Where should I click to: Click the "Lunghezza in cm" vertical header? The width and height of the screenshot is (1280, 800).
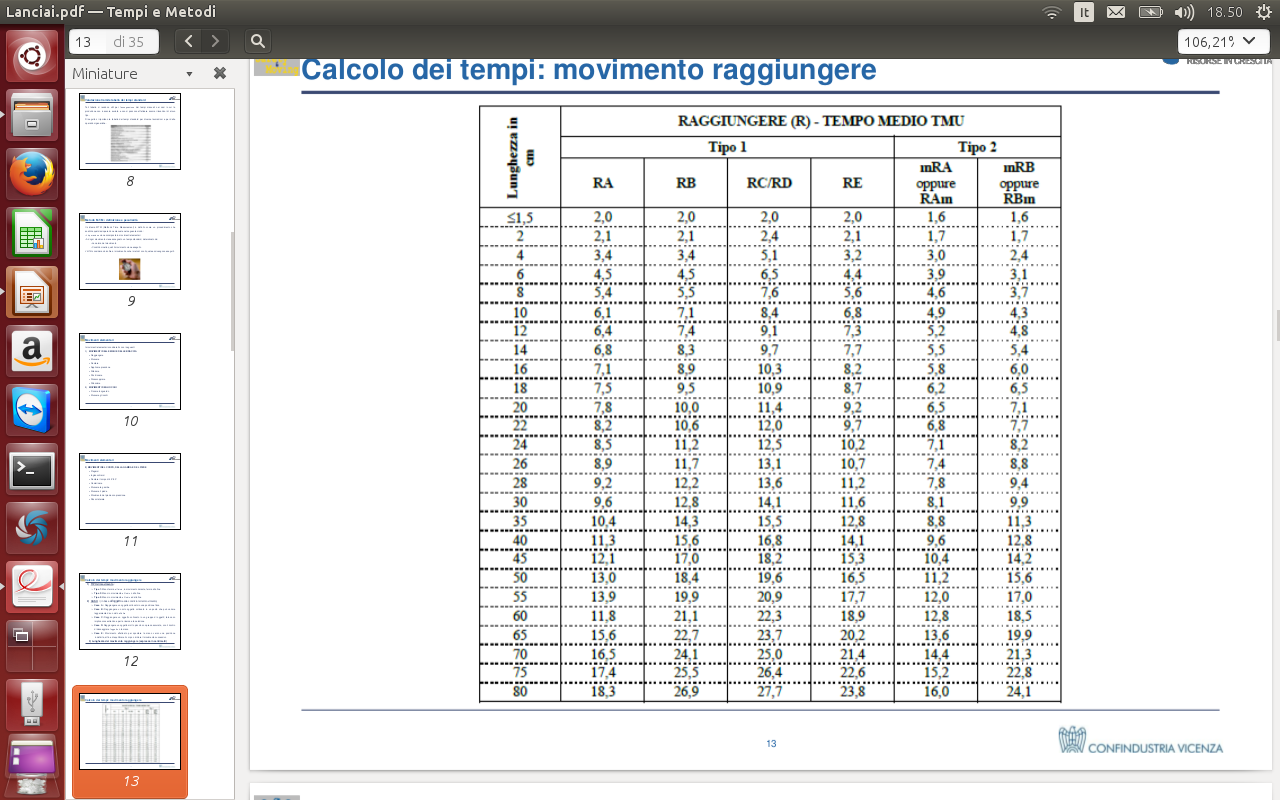(x=519, y=157)
